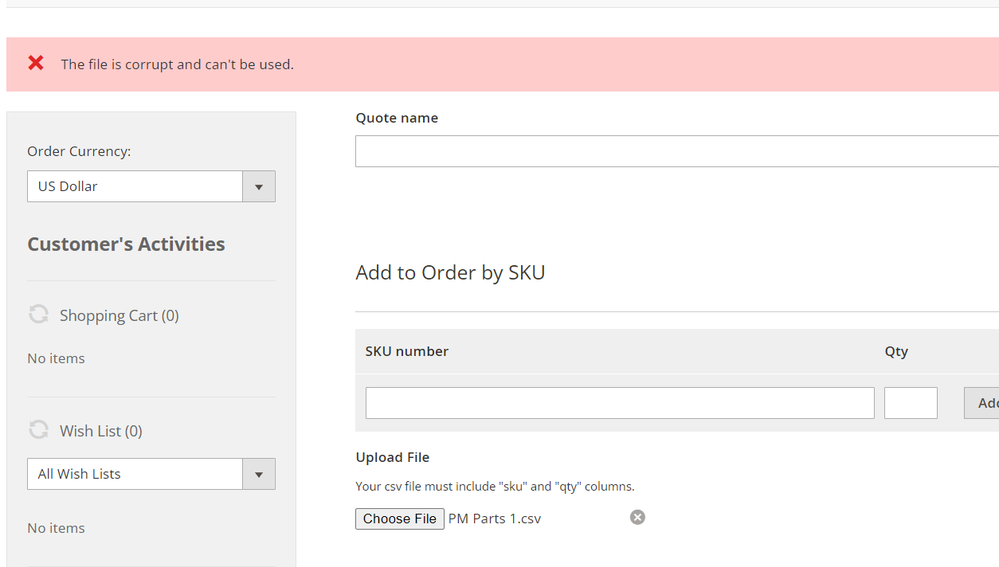This screenshot has width=999, height=567.
Task: Click into the Quote name field
Action: coord(676,151)
